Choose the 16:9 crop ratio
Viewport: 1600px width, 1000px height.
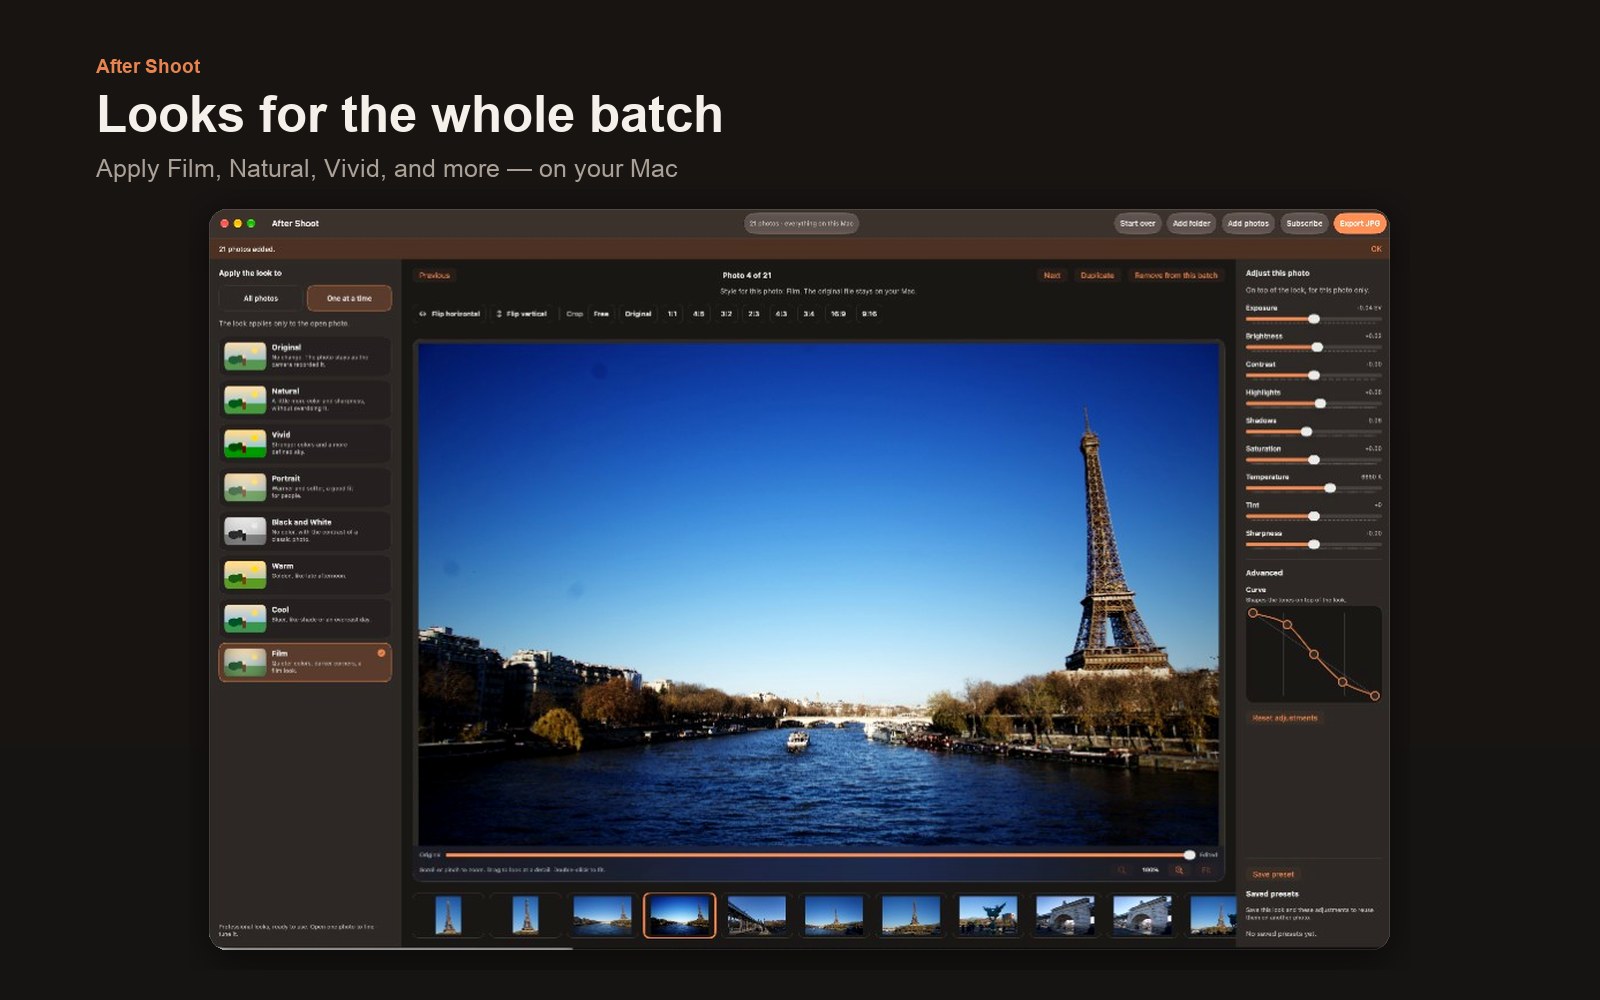point(838,314)
